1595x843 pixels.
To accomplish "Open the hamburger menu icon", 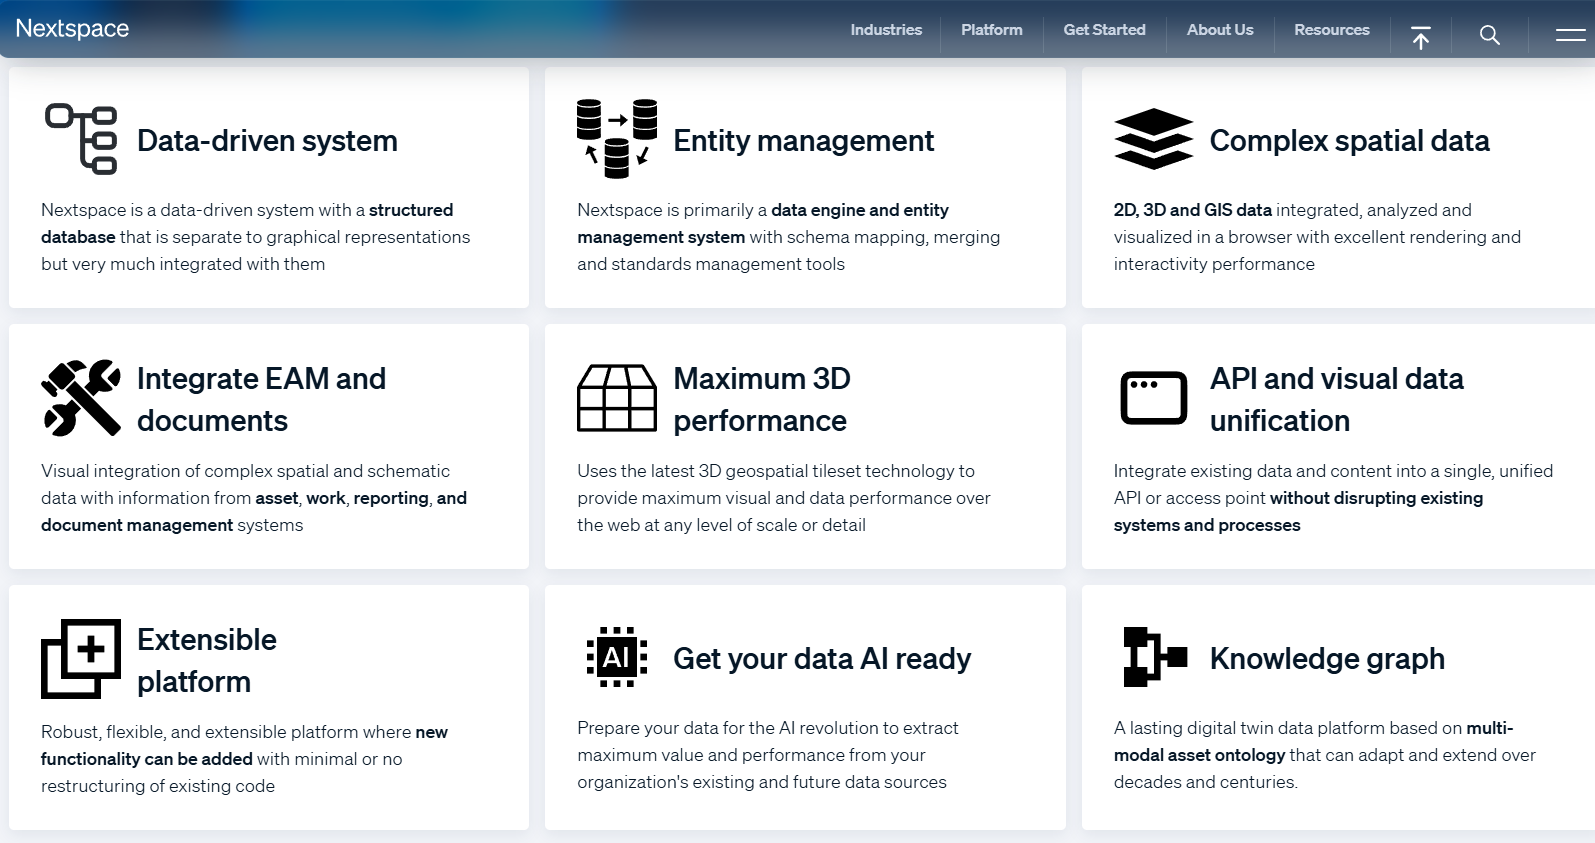I will coord(1571,36).
